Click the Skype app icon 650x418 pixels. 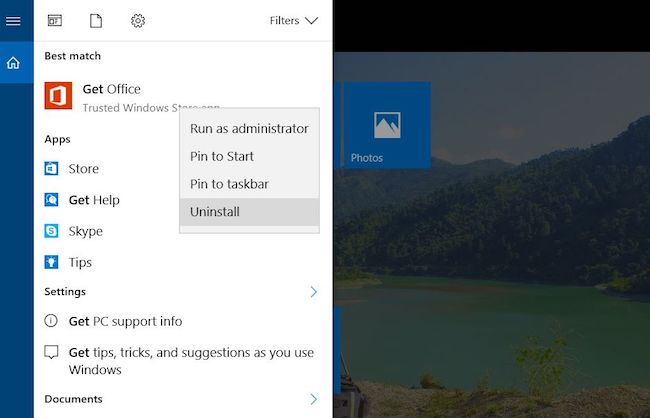point(51,231)
